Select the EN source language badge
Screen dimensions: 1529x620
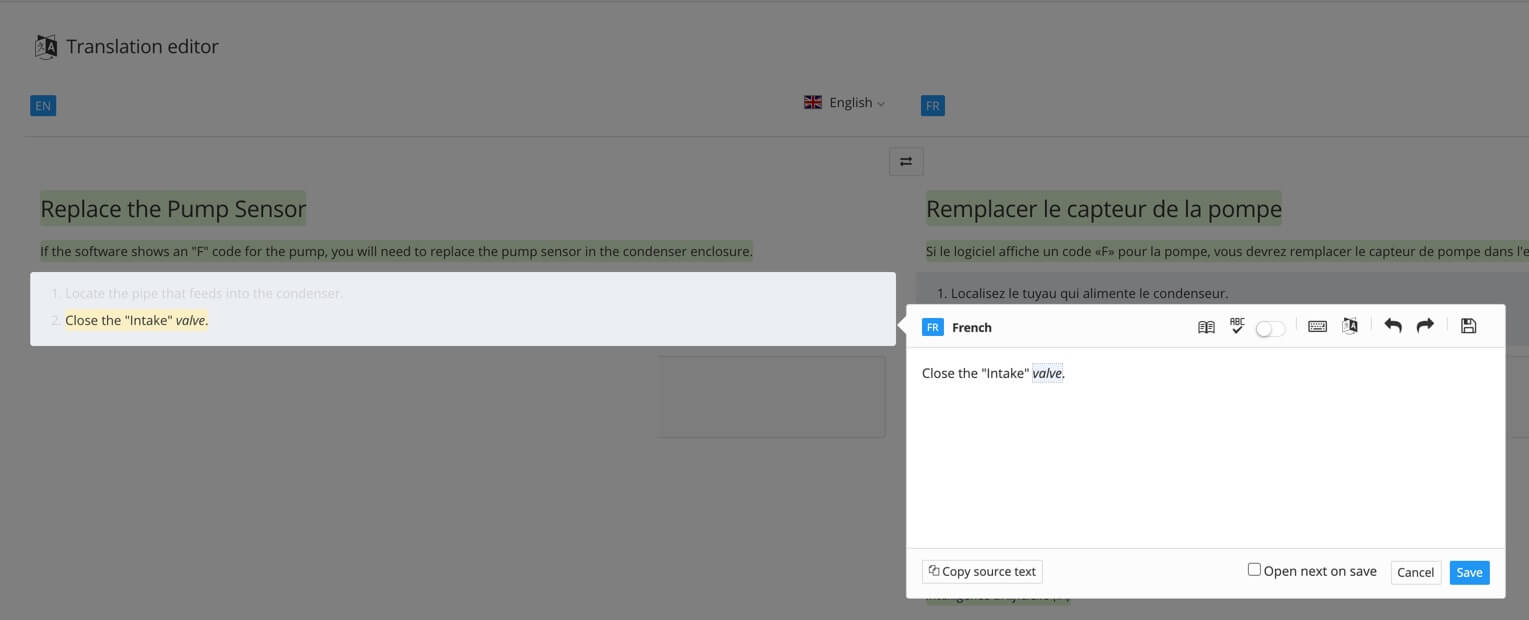[43, 106]
